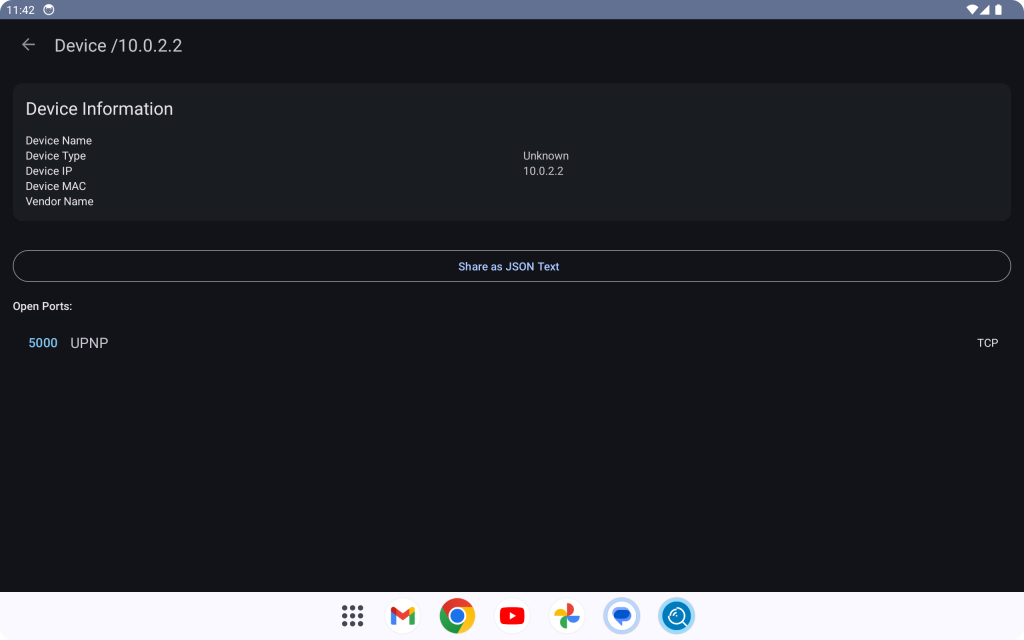This screenshot has height=640, width=1024.
Task: Open the app drawer grid icon
Action: tap(352, 615)
